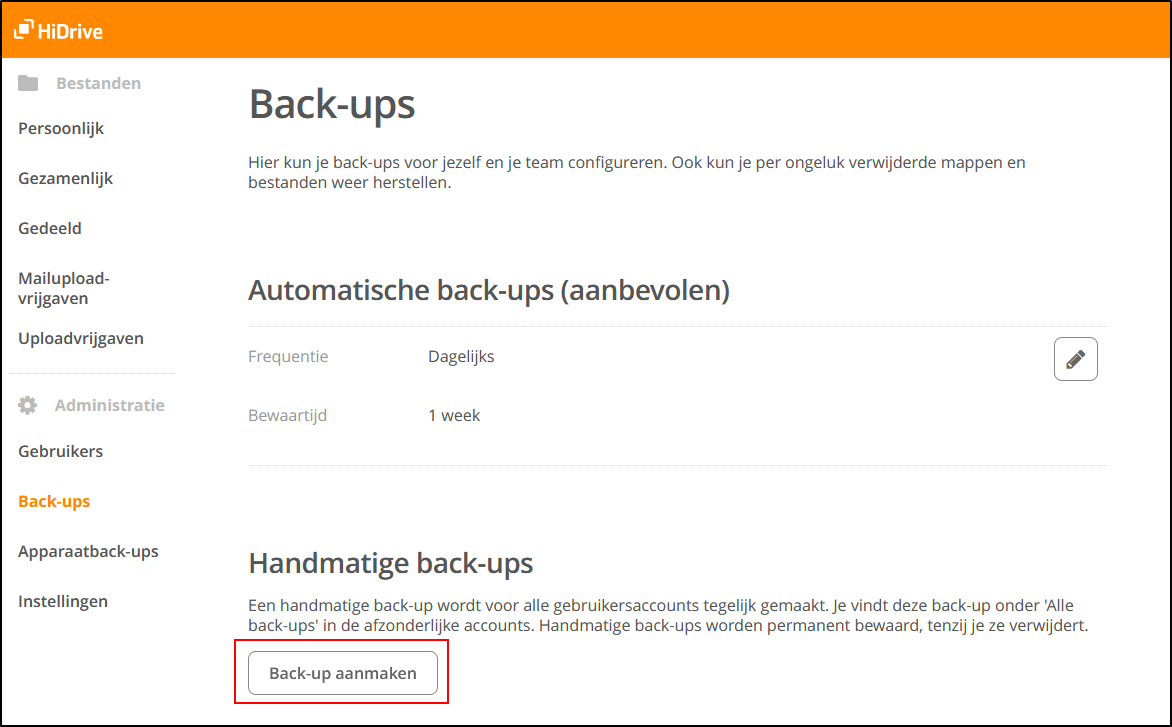The width and height of the screenshot is (1172, 727).
Task: Open the Gebruikers administration page
Action: (60, 451)
